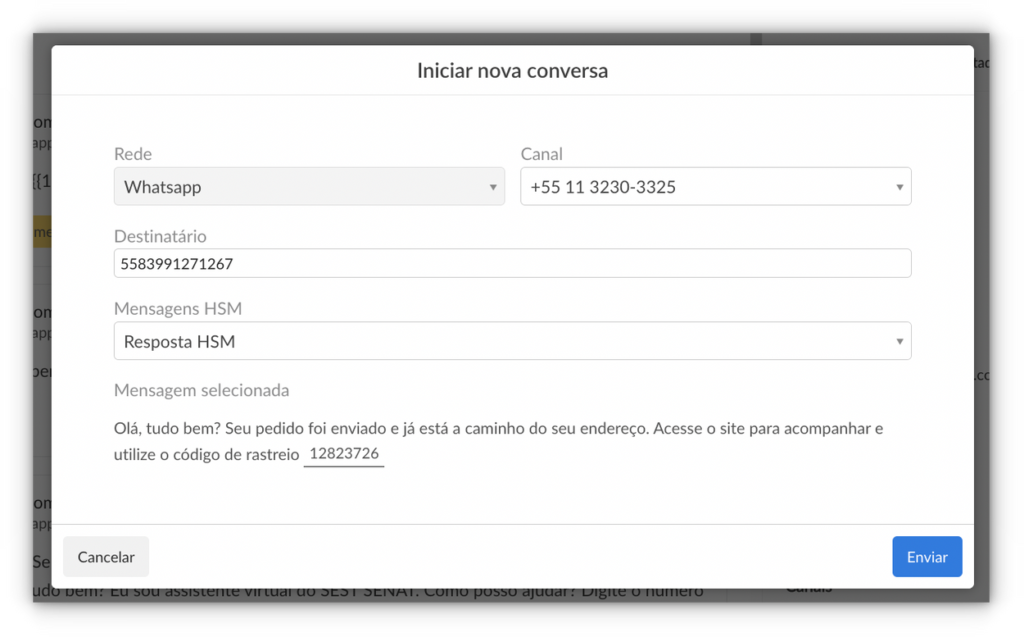Click the código de rastreio text in preview
This screenshot has height=637, width=1024.
[x=240, y=455]
